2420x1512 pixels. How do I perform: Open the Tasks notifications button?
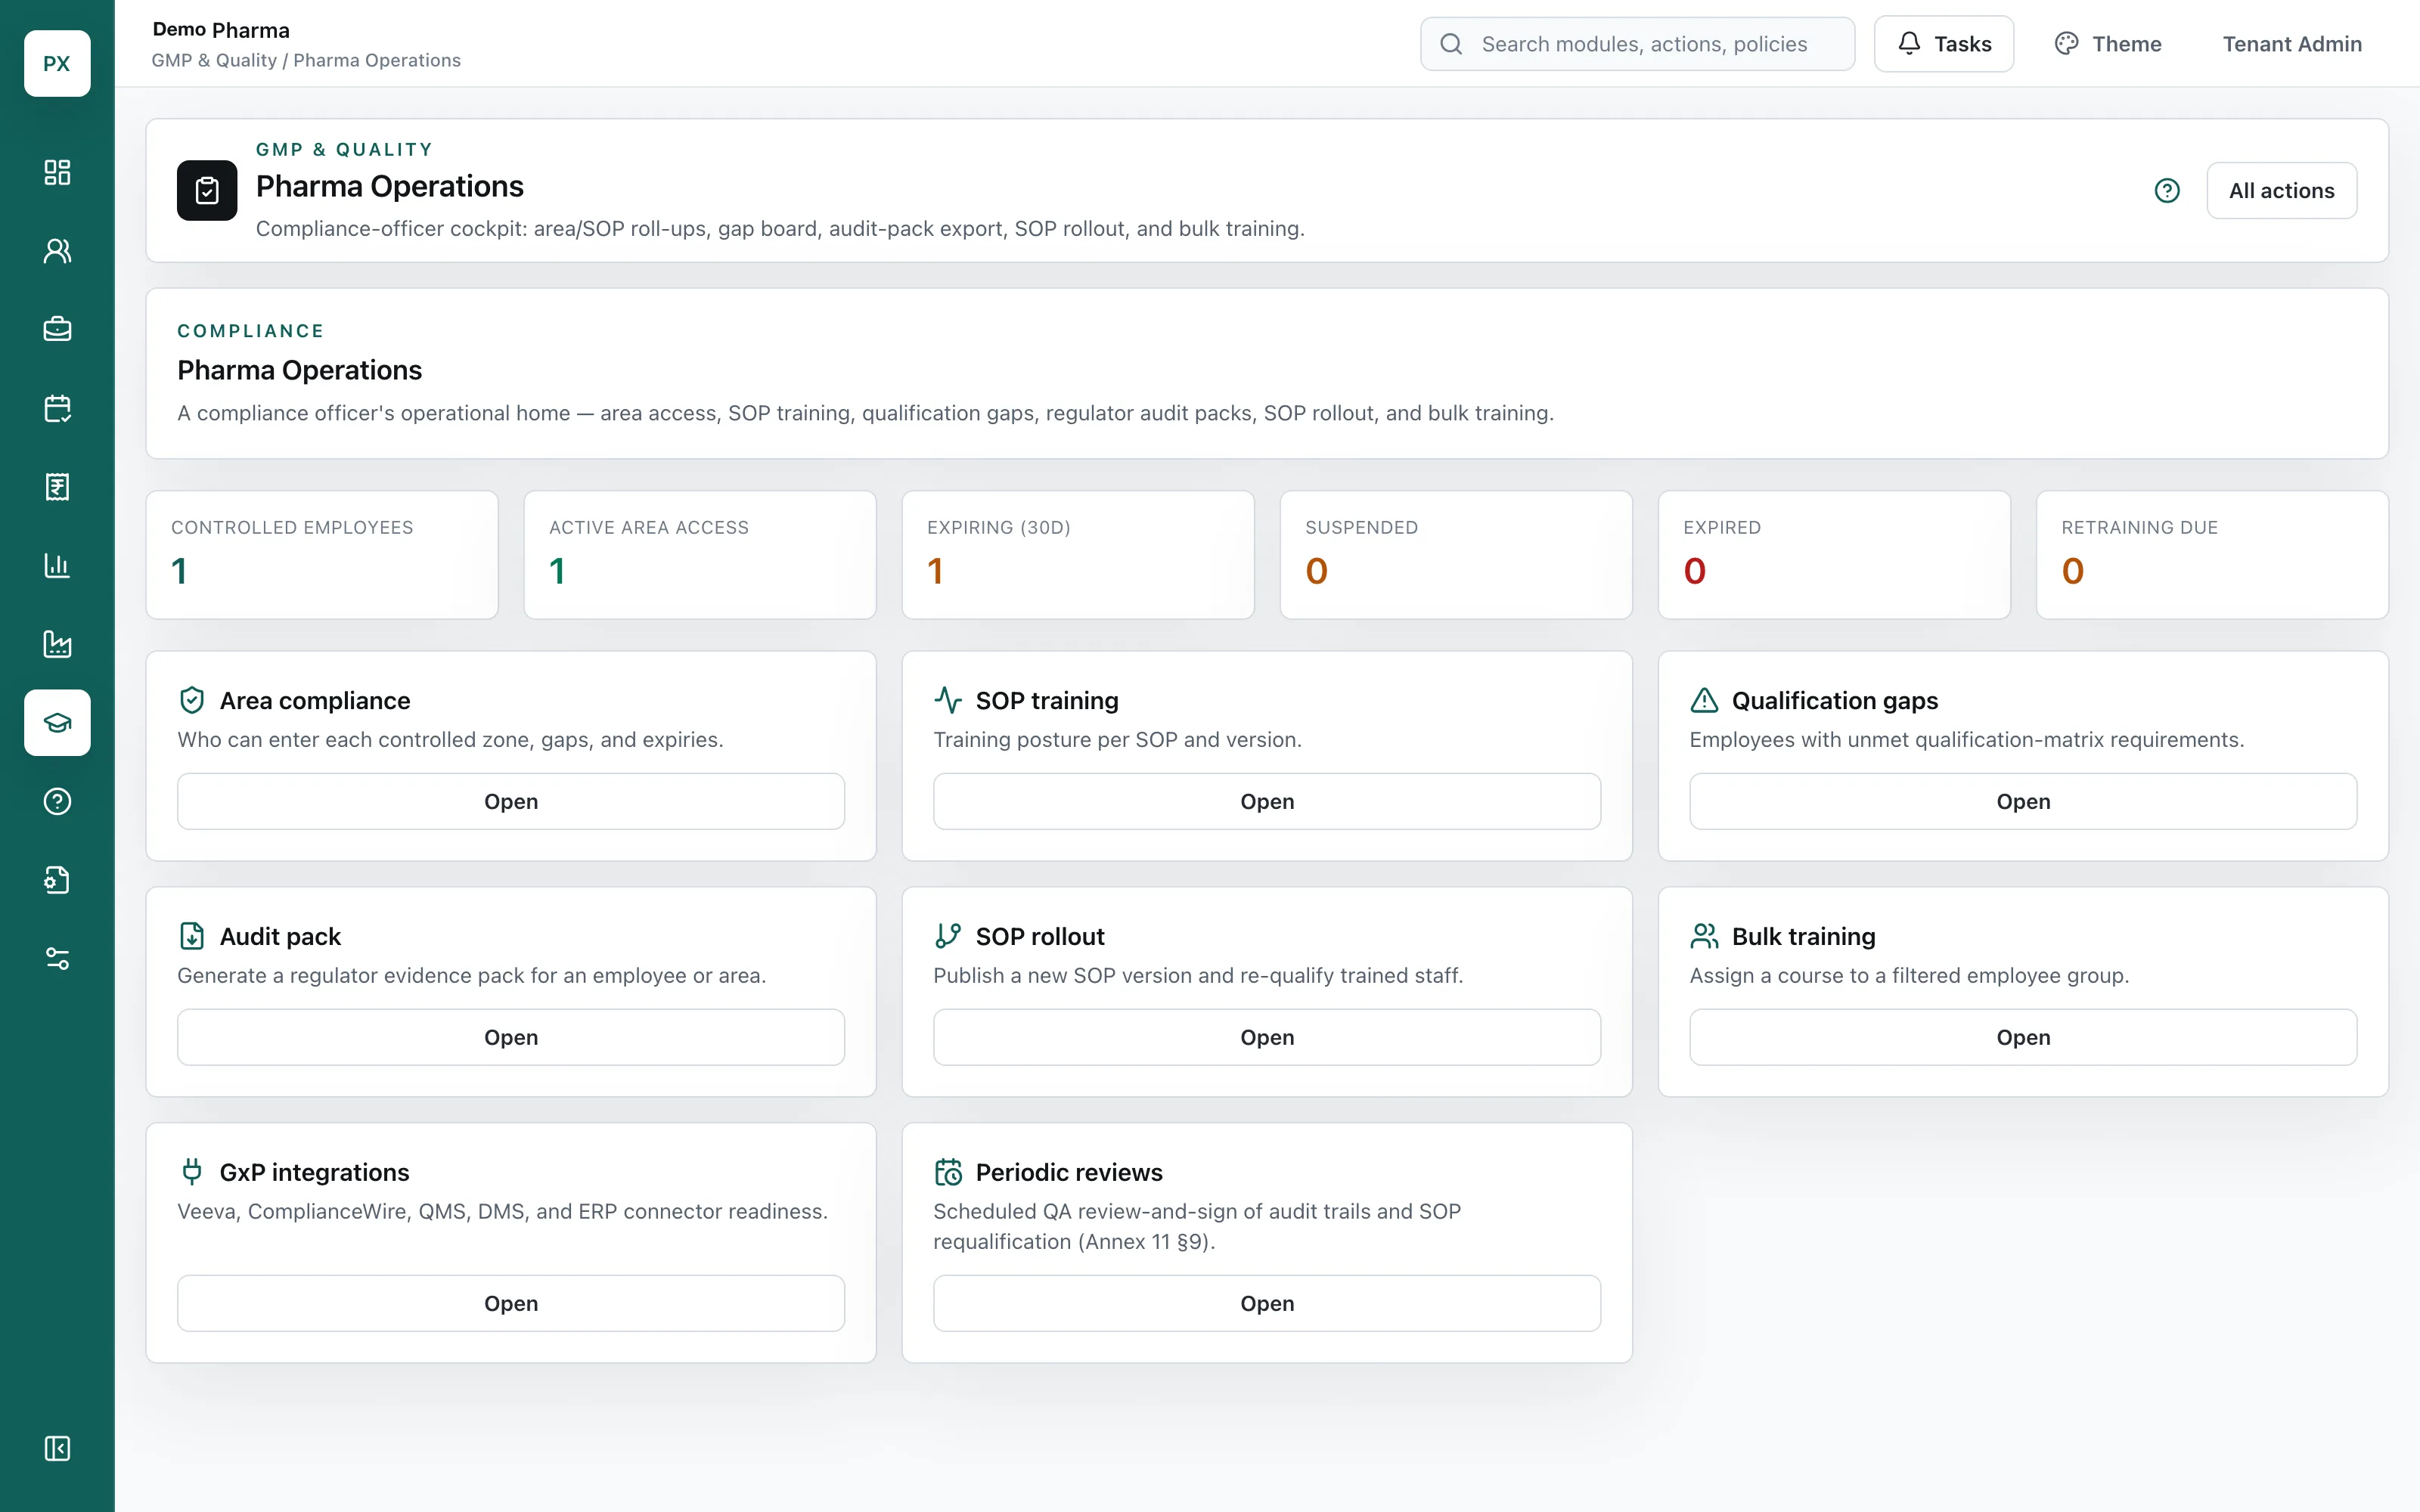pos(1943,44)
